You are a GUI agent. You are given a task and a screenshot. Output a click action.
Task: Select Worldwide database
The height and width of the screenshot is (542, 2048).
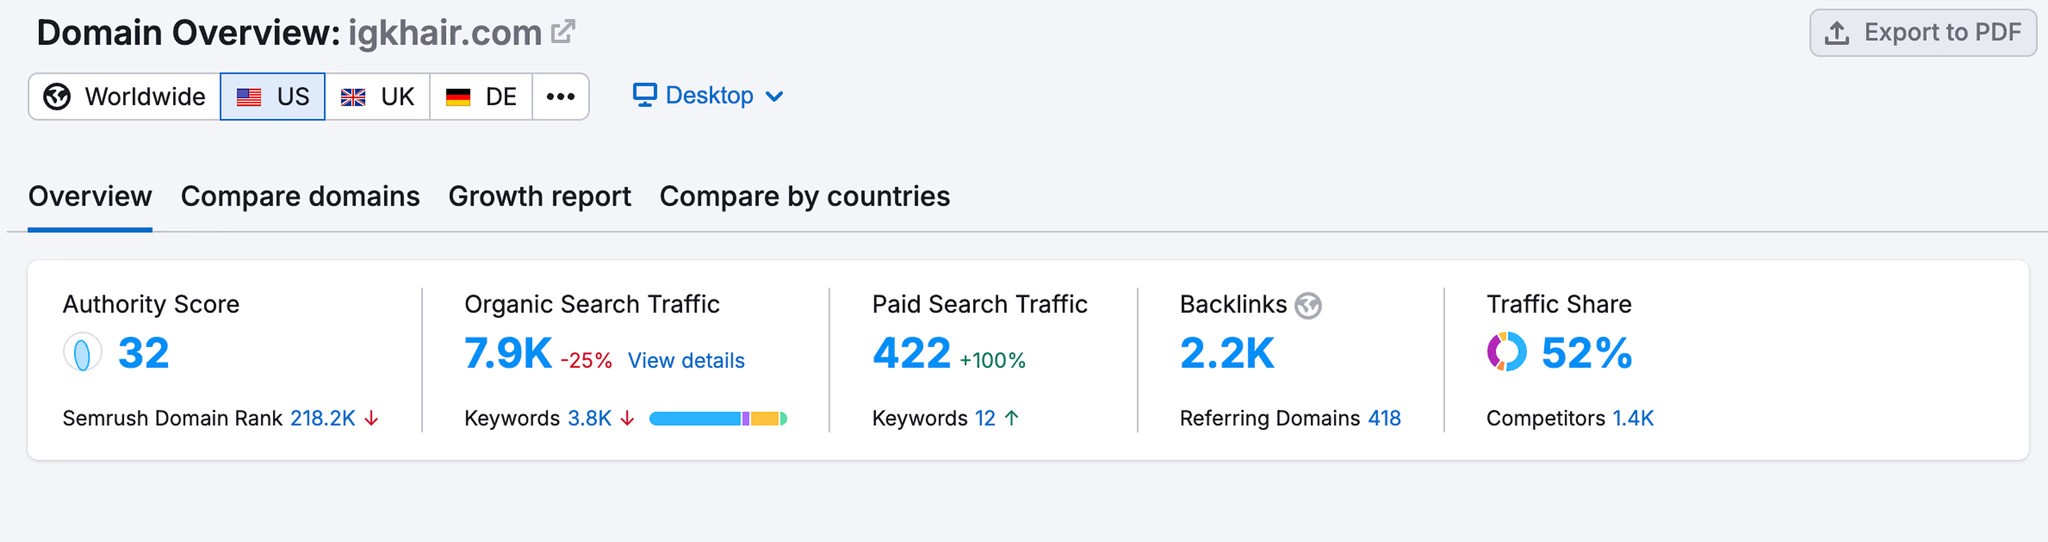125,96
